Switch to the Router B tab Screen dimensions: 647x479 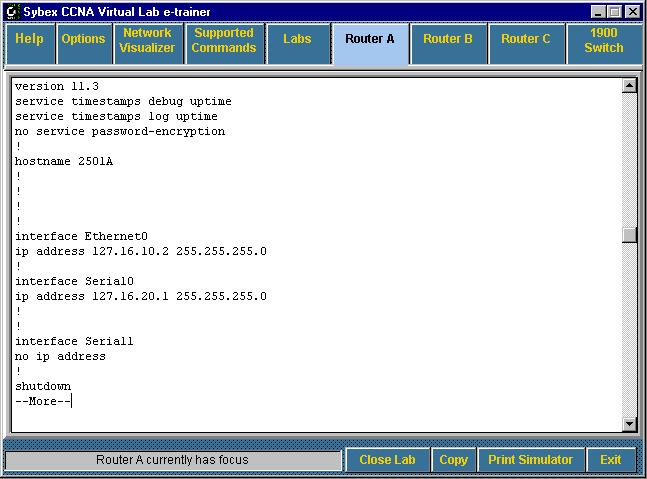(x=448, y=43)
